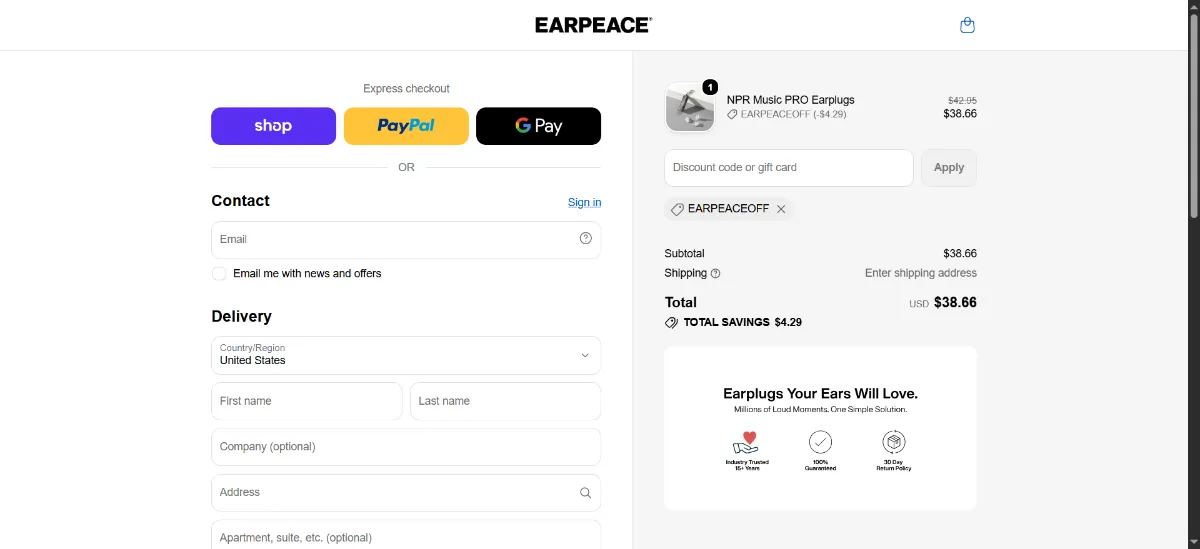
Task: Click the EARPEACE logo in header
Action: click(x=593, y=25)
